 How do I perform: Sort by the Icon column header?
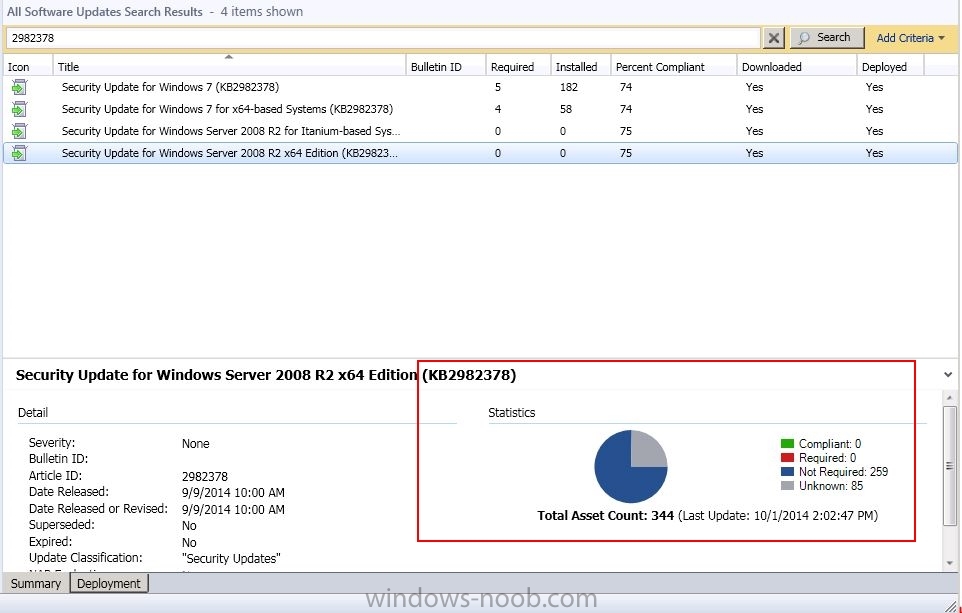point(28,67)
